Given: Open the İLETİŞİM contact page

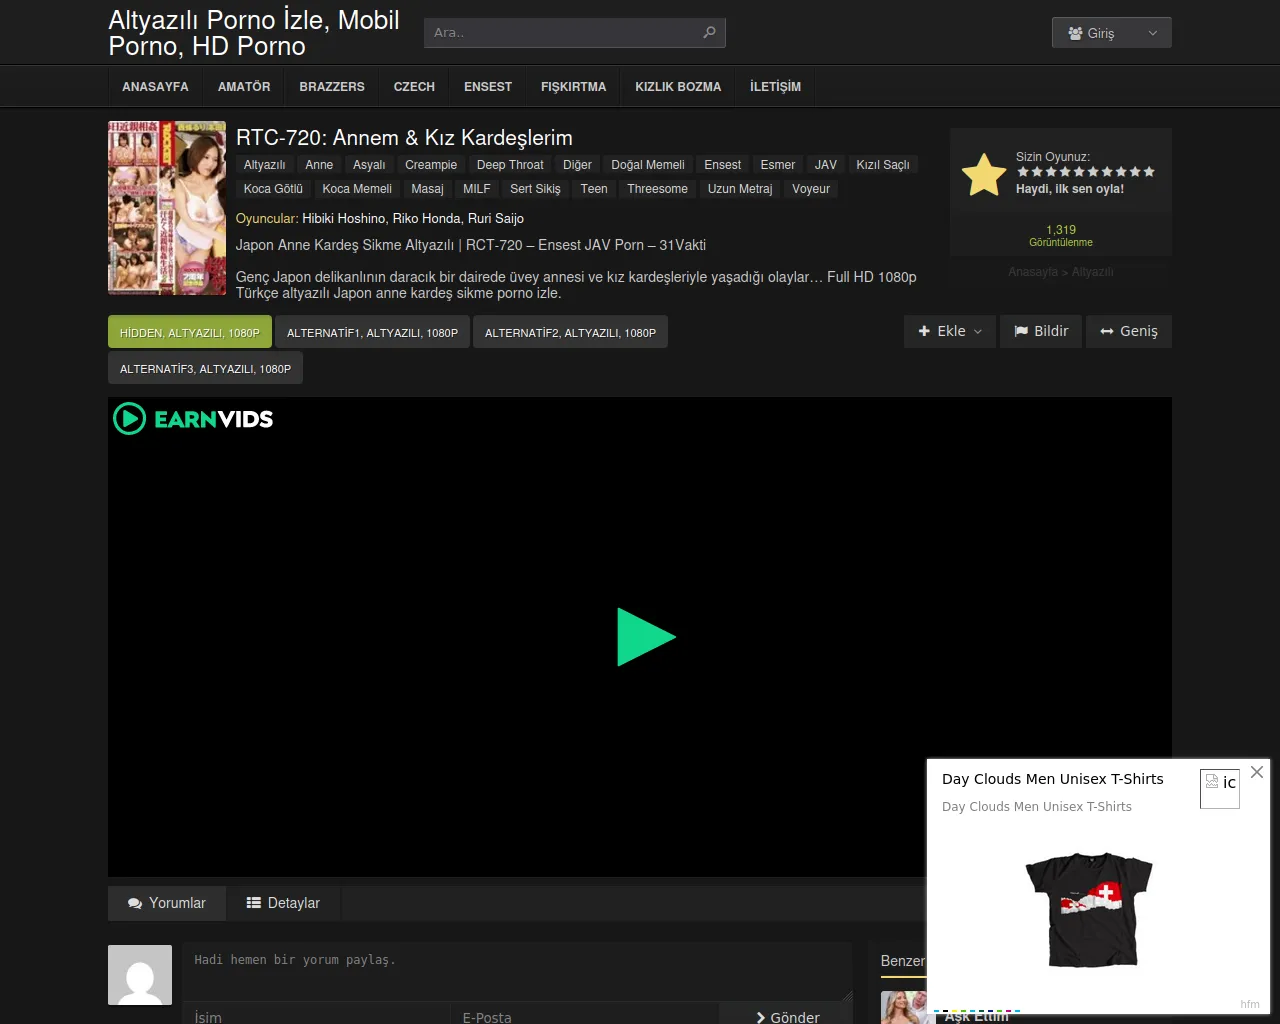Looking at the screenshot, I should (x=775, y=87).
